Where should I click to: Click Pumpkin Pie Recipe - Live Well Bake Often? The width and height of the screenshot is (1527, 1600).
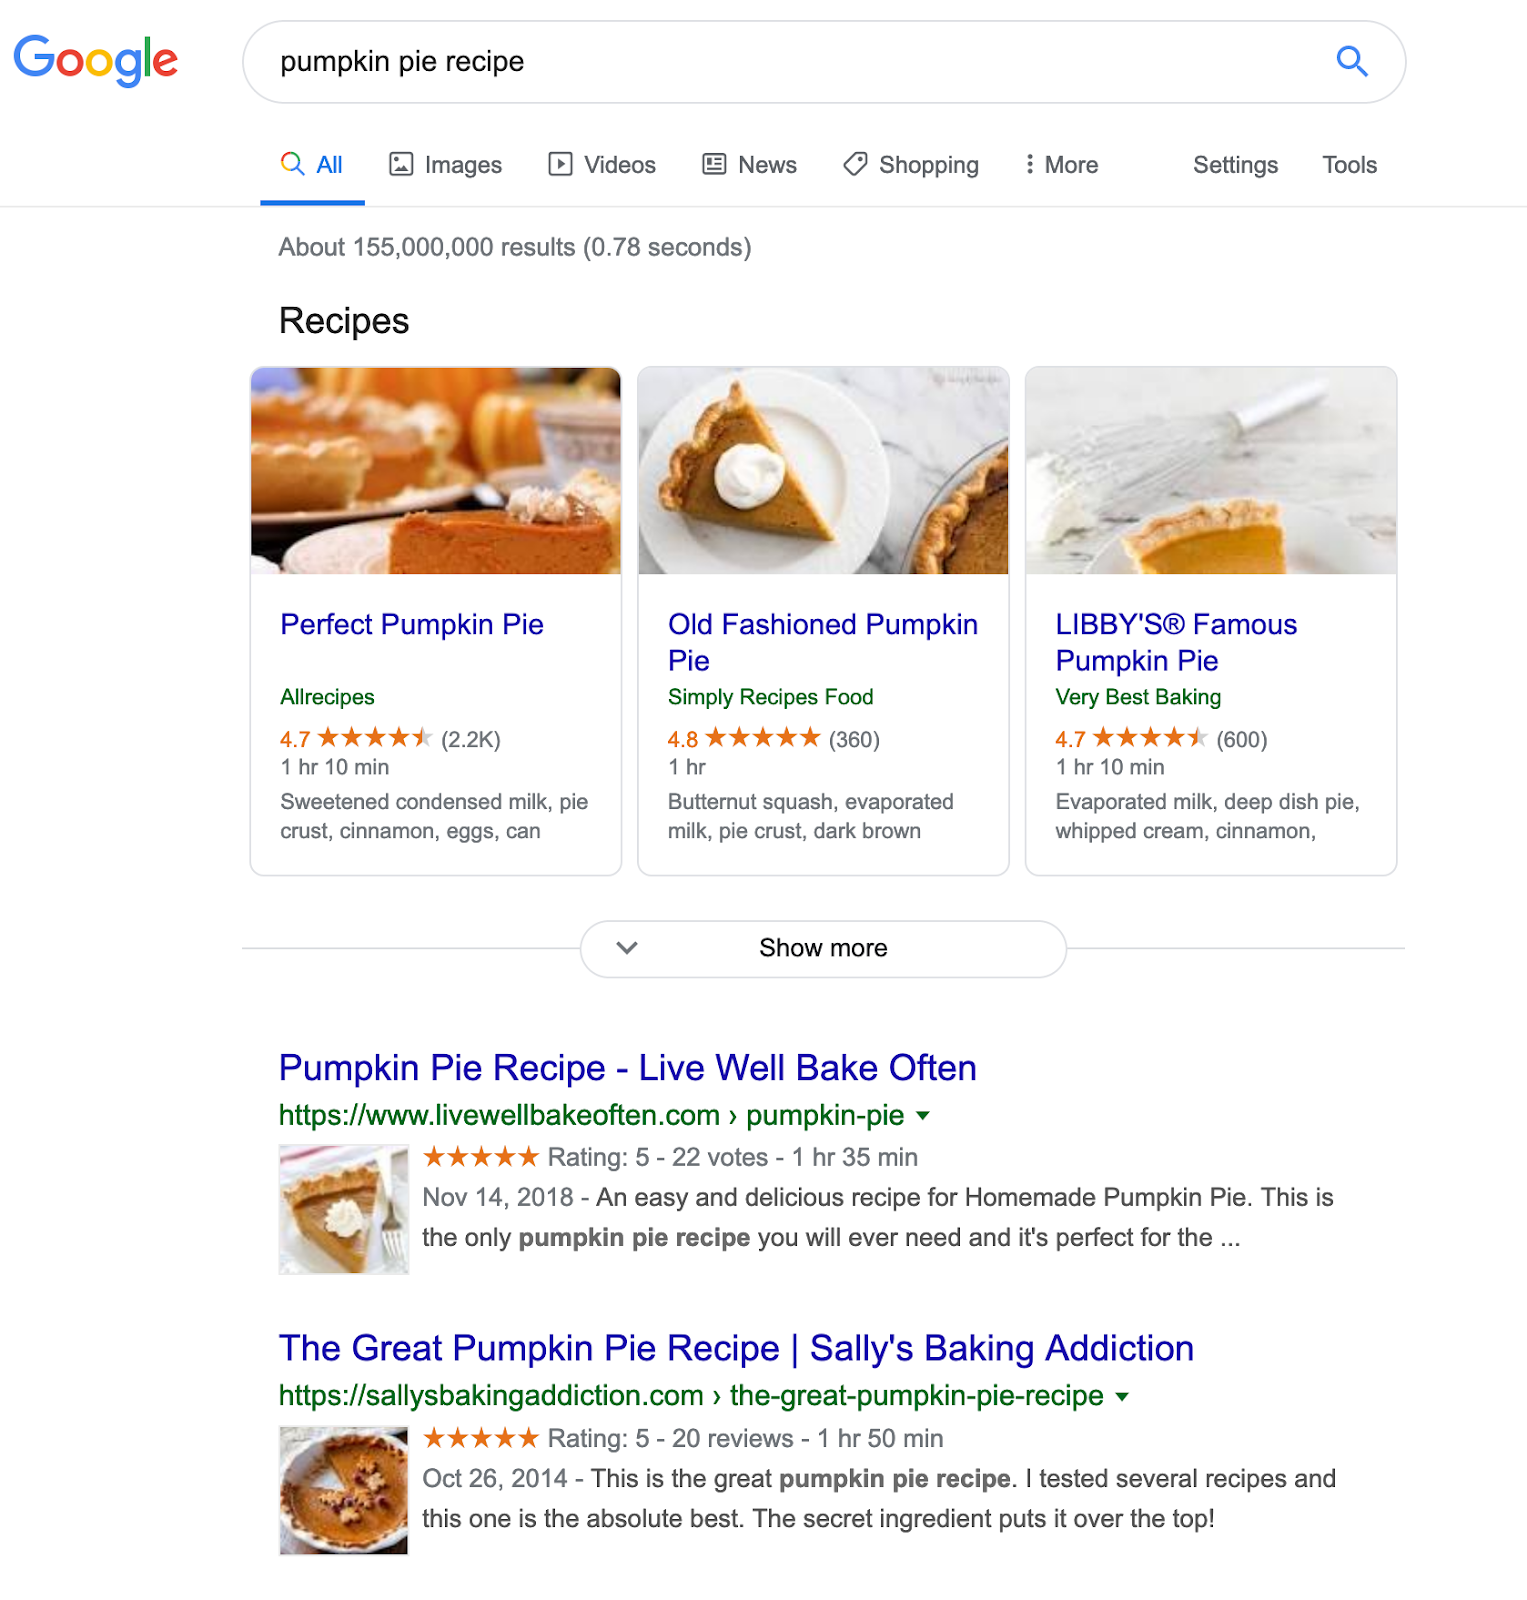[x=627, y=1068]
